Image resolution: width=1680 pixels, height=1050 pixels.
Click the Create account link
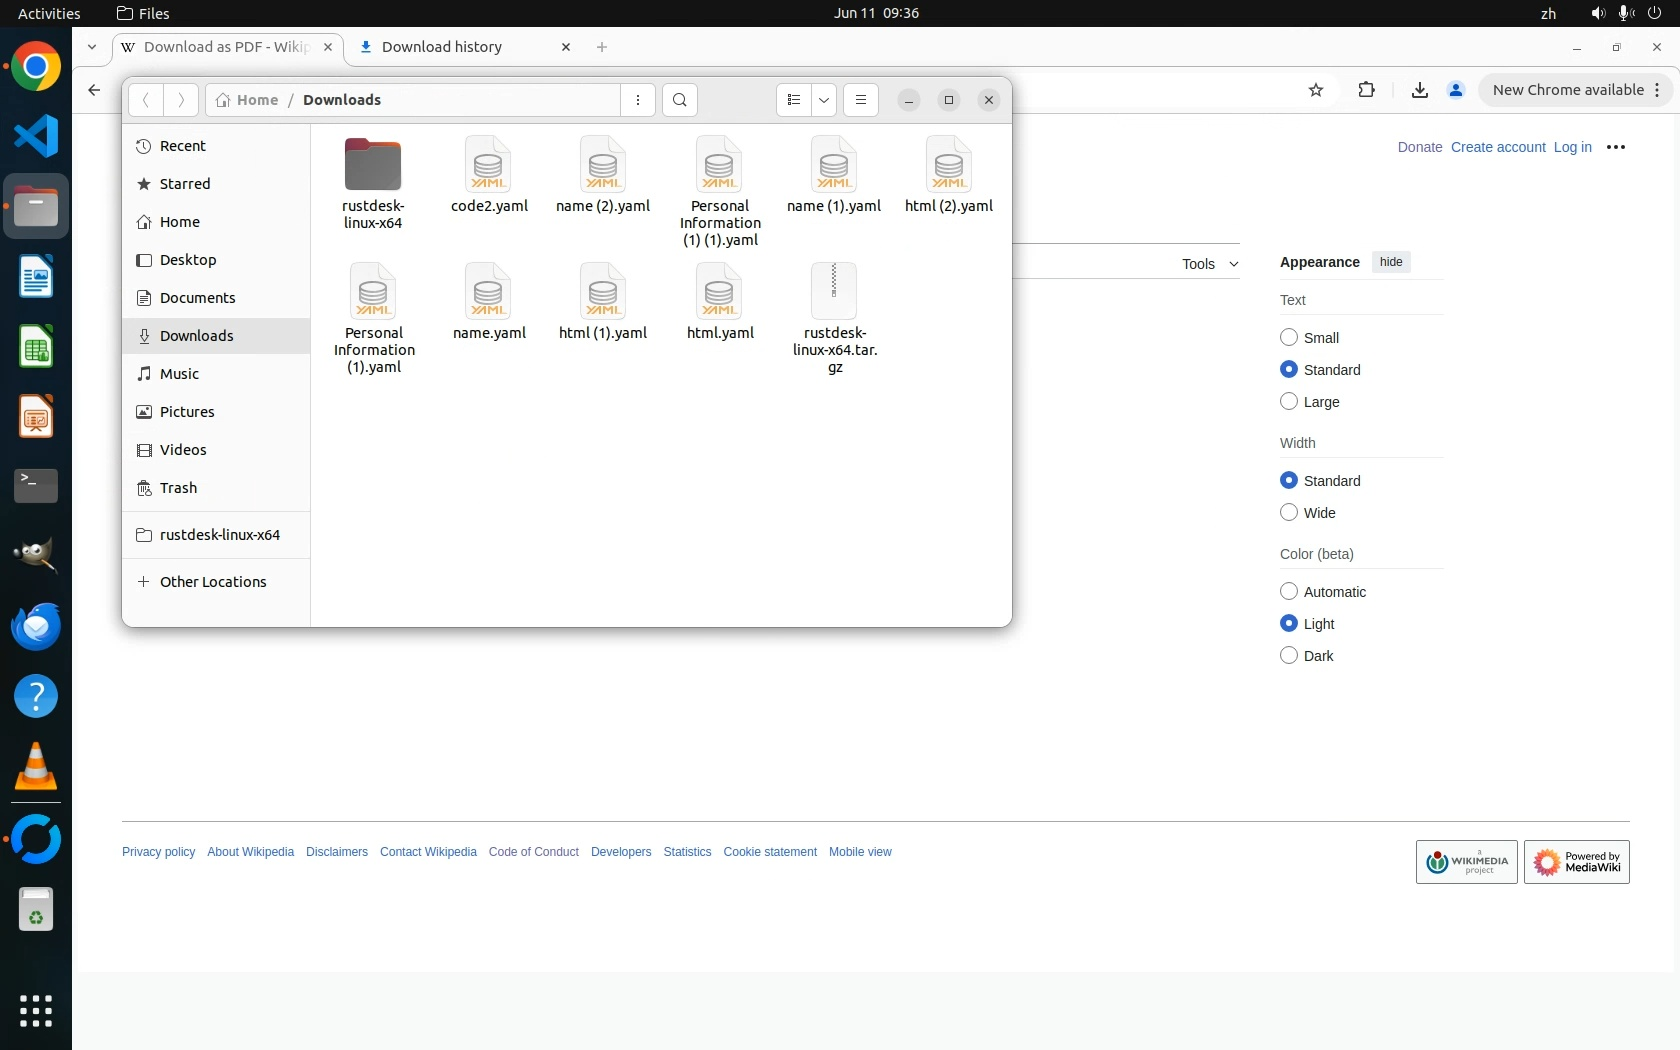point(1497,147)
